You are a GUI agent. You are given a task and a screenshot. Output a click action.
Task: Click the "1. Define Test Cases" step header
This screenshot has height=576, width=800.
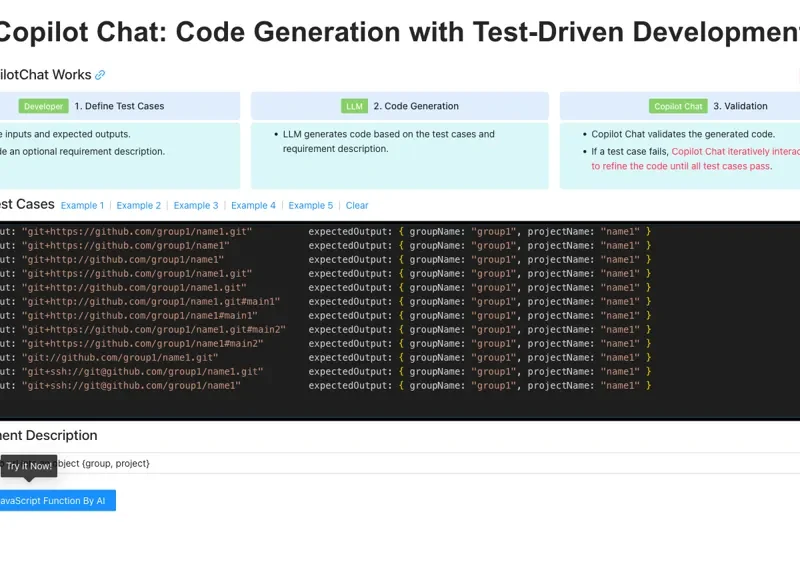[119, 106]
